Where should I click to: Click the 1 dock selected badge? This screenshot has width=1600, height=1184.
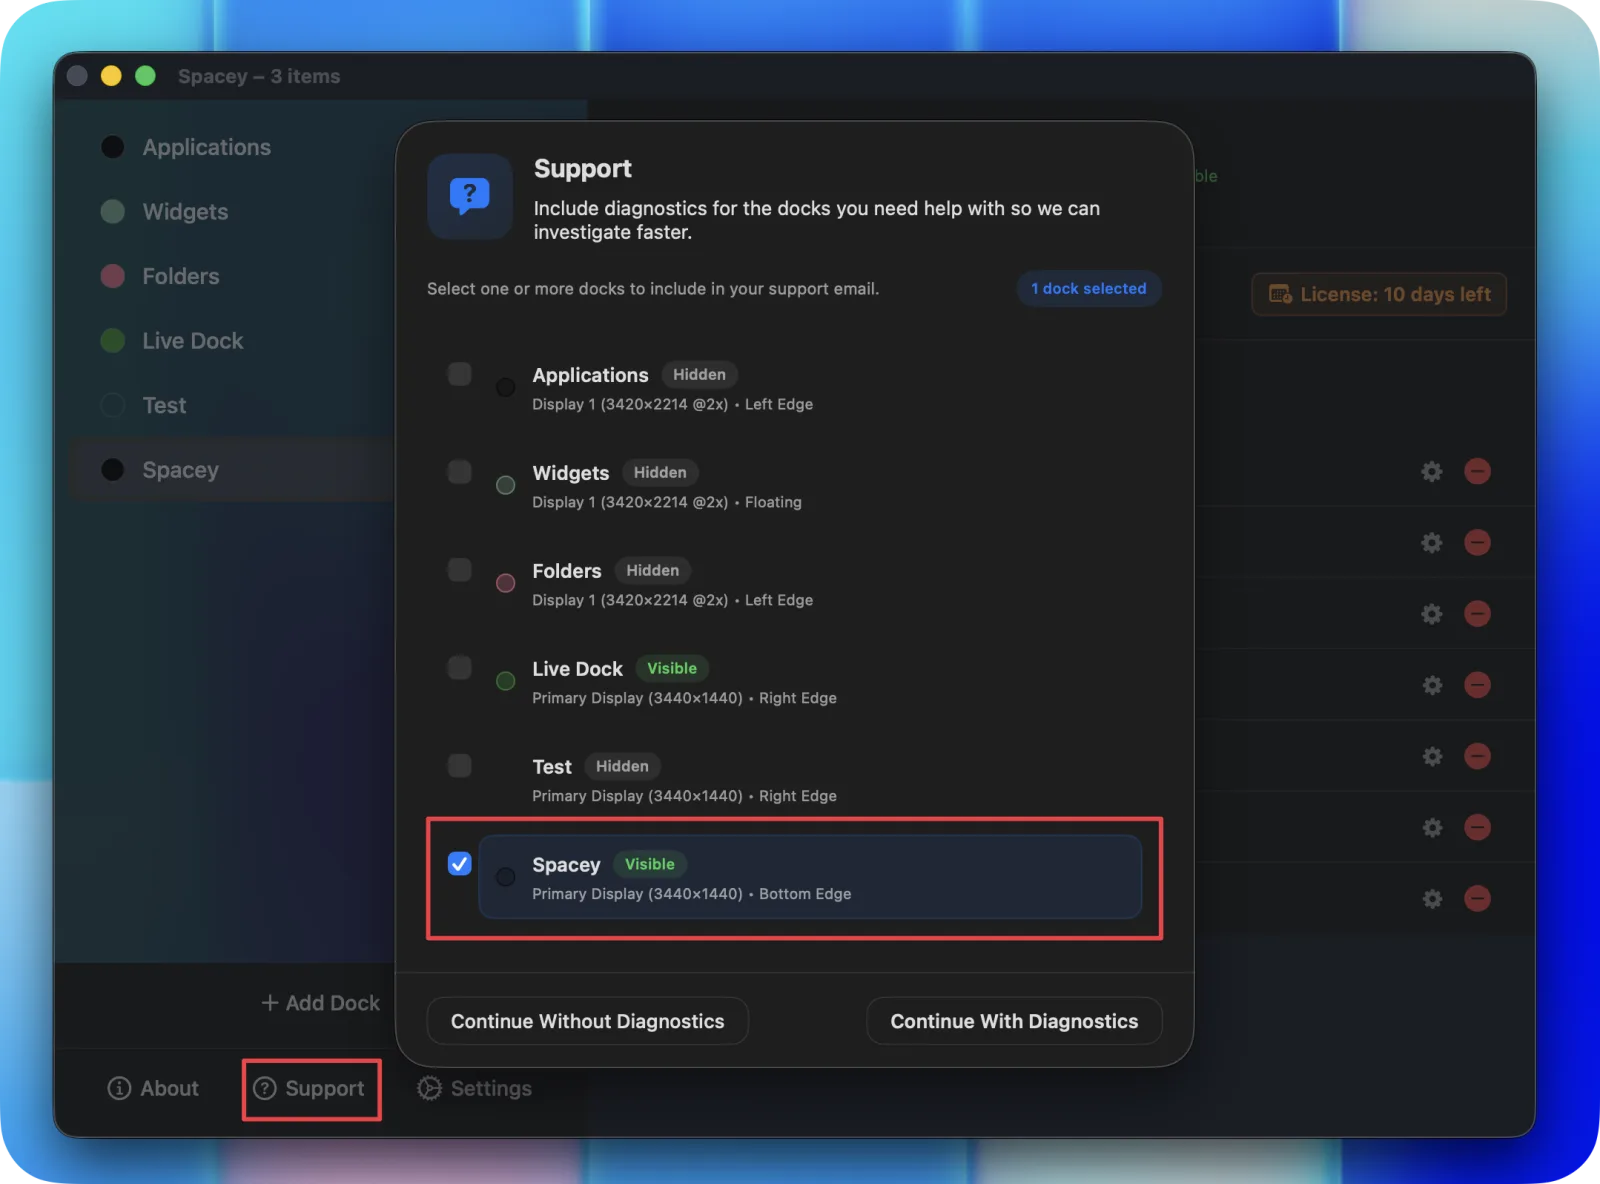tap(1089, 288)
